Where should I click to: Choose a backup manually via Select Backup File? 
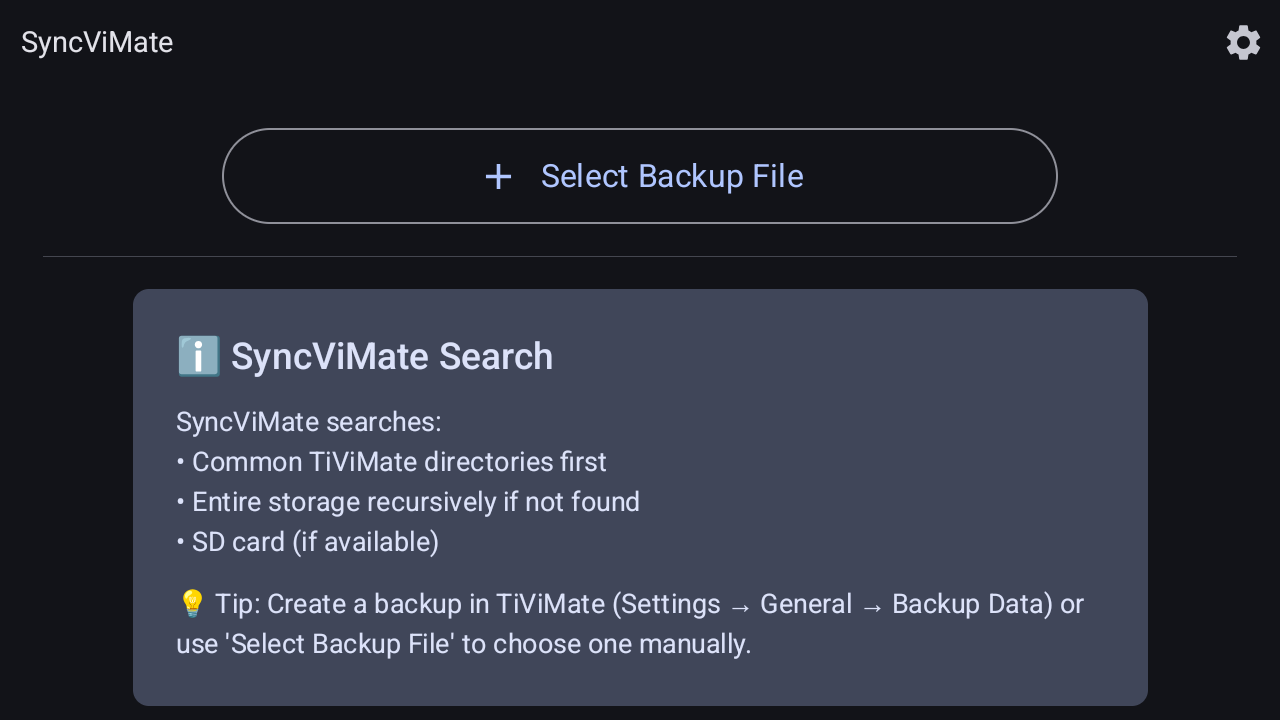click(640, 176)
